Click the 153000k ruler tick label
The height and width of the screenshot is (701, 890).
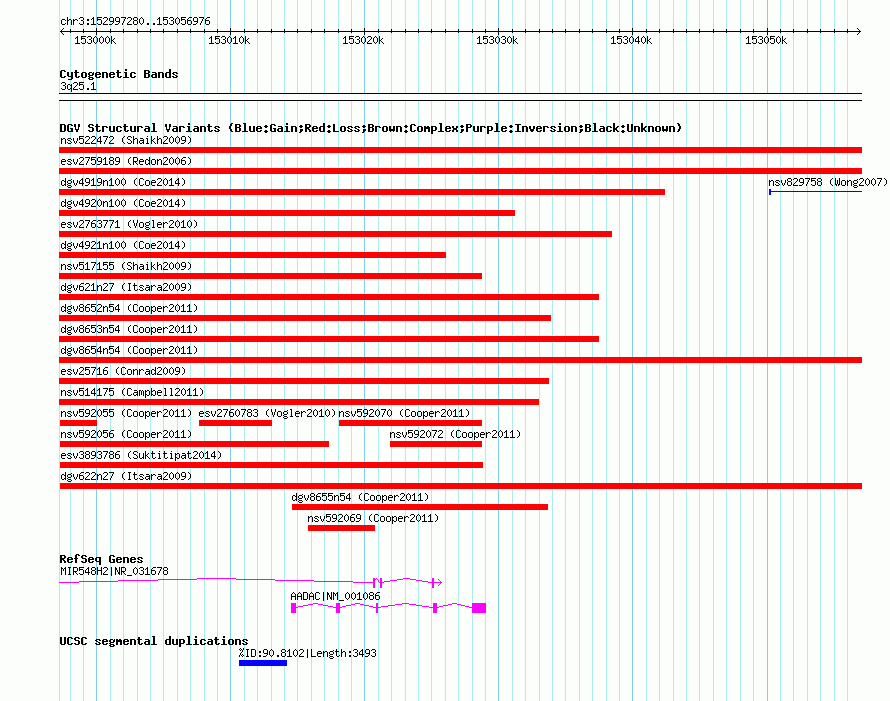tap(95, 40)
